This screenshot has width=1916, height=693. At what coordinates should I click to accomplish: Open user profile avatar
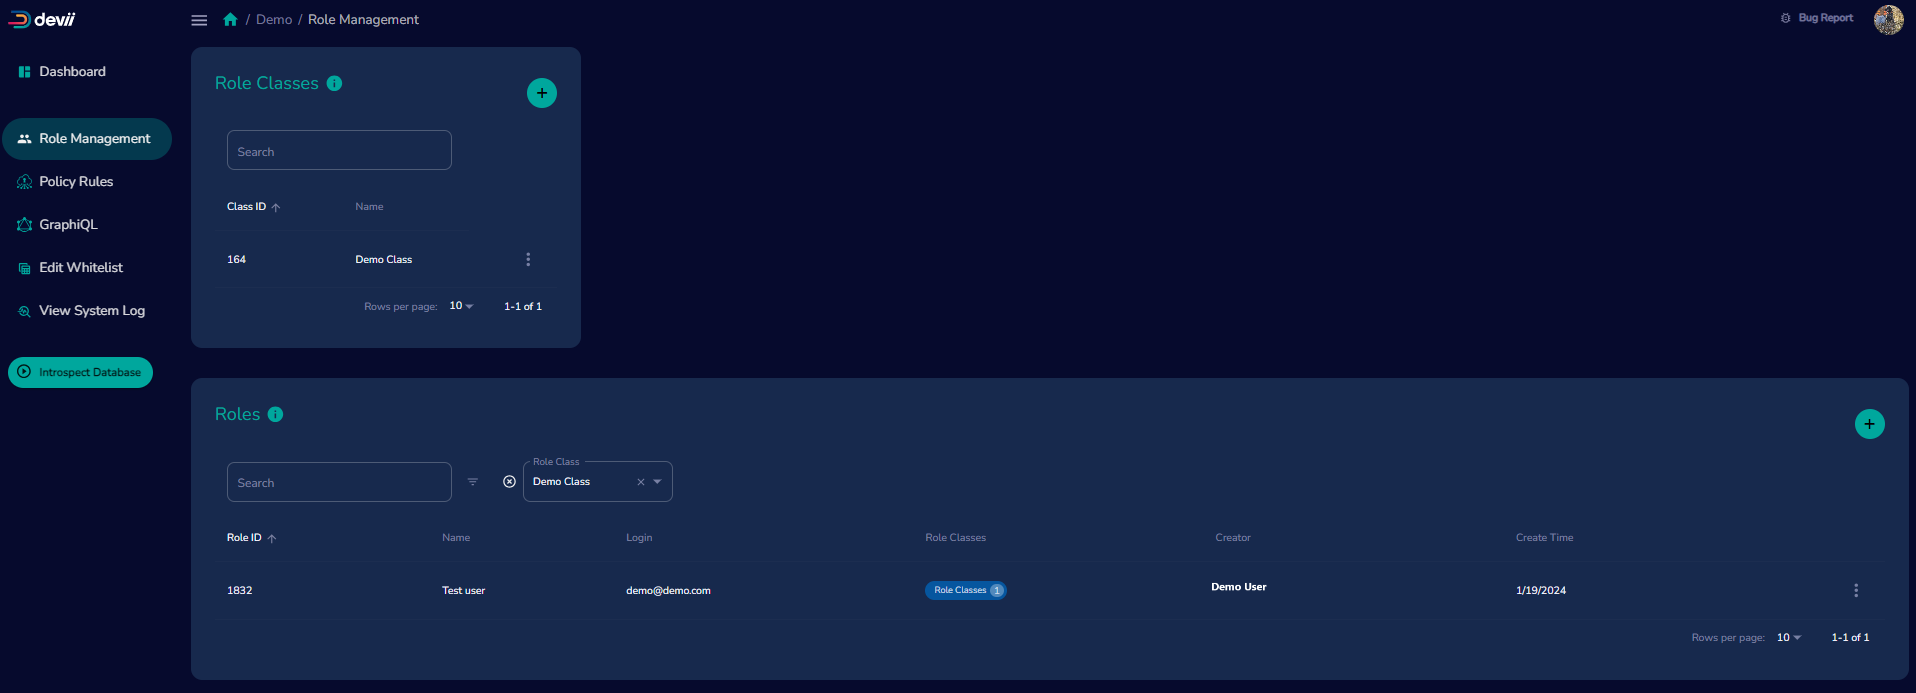click(1887, 19)
